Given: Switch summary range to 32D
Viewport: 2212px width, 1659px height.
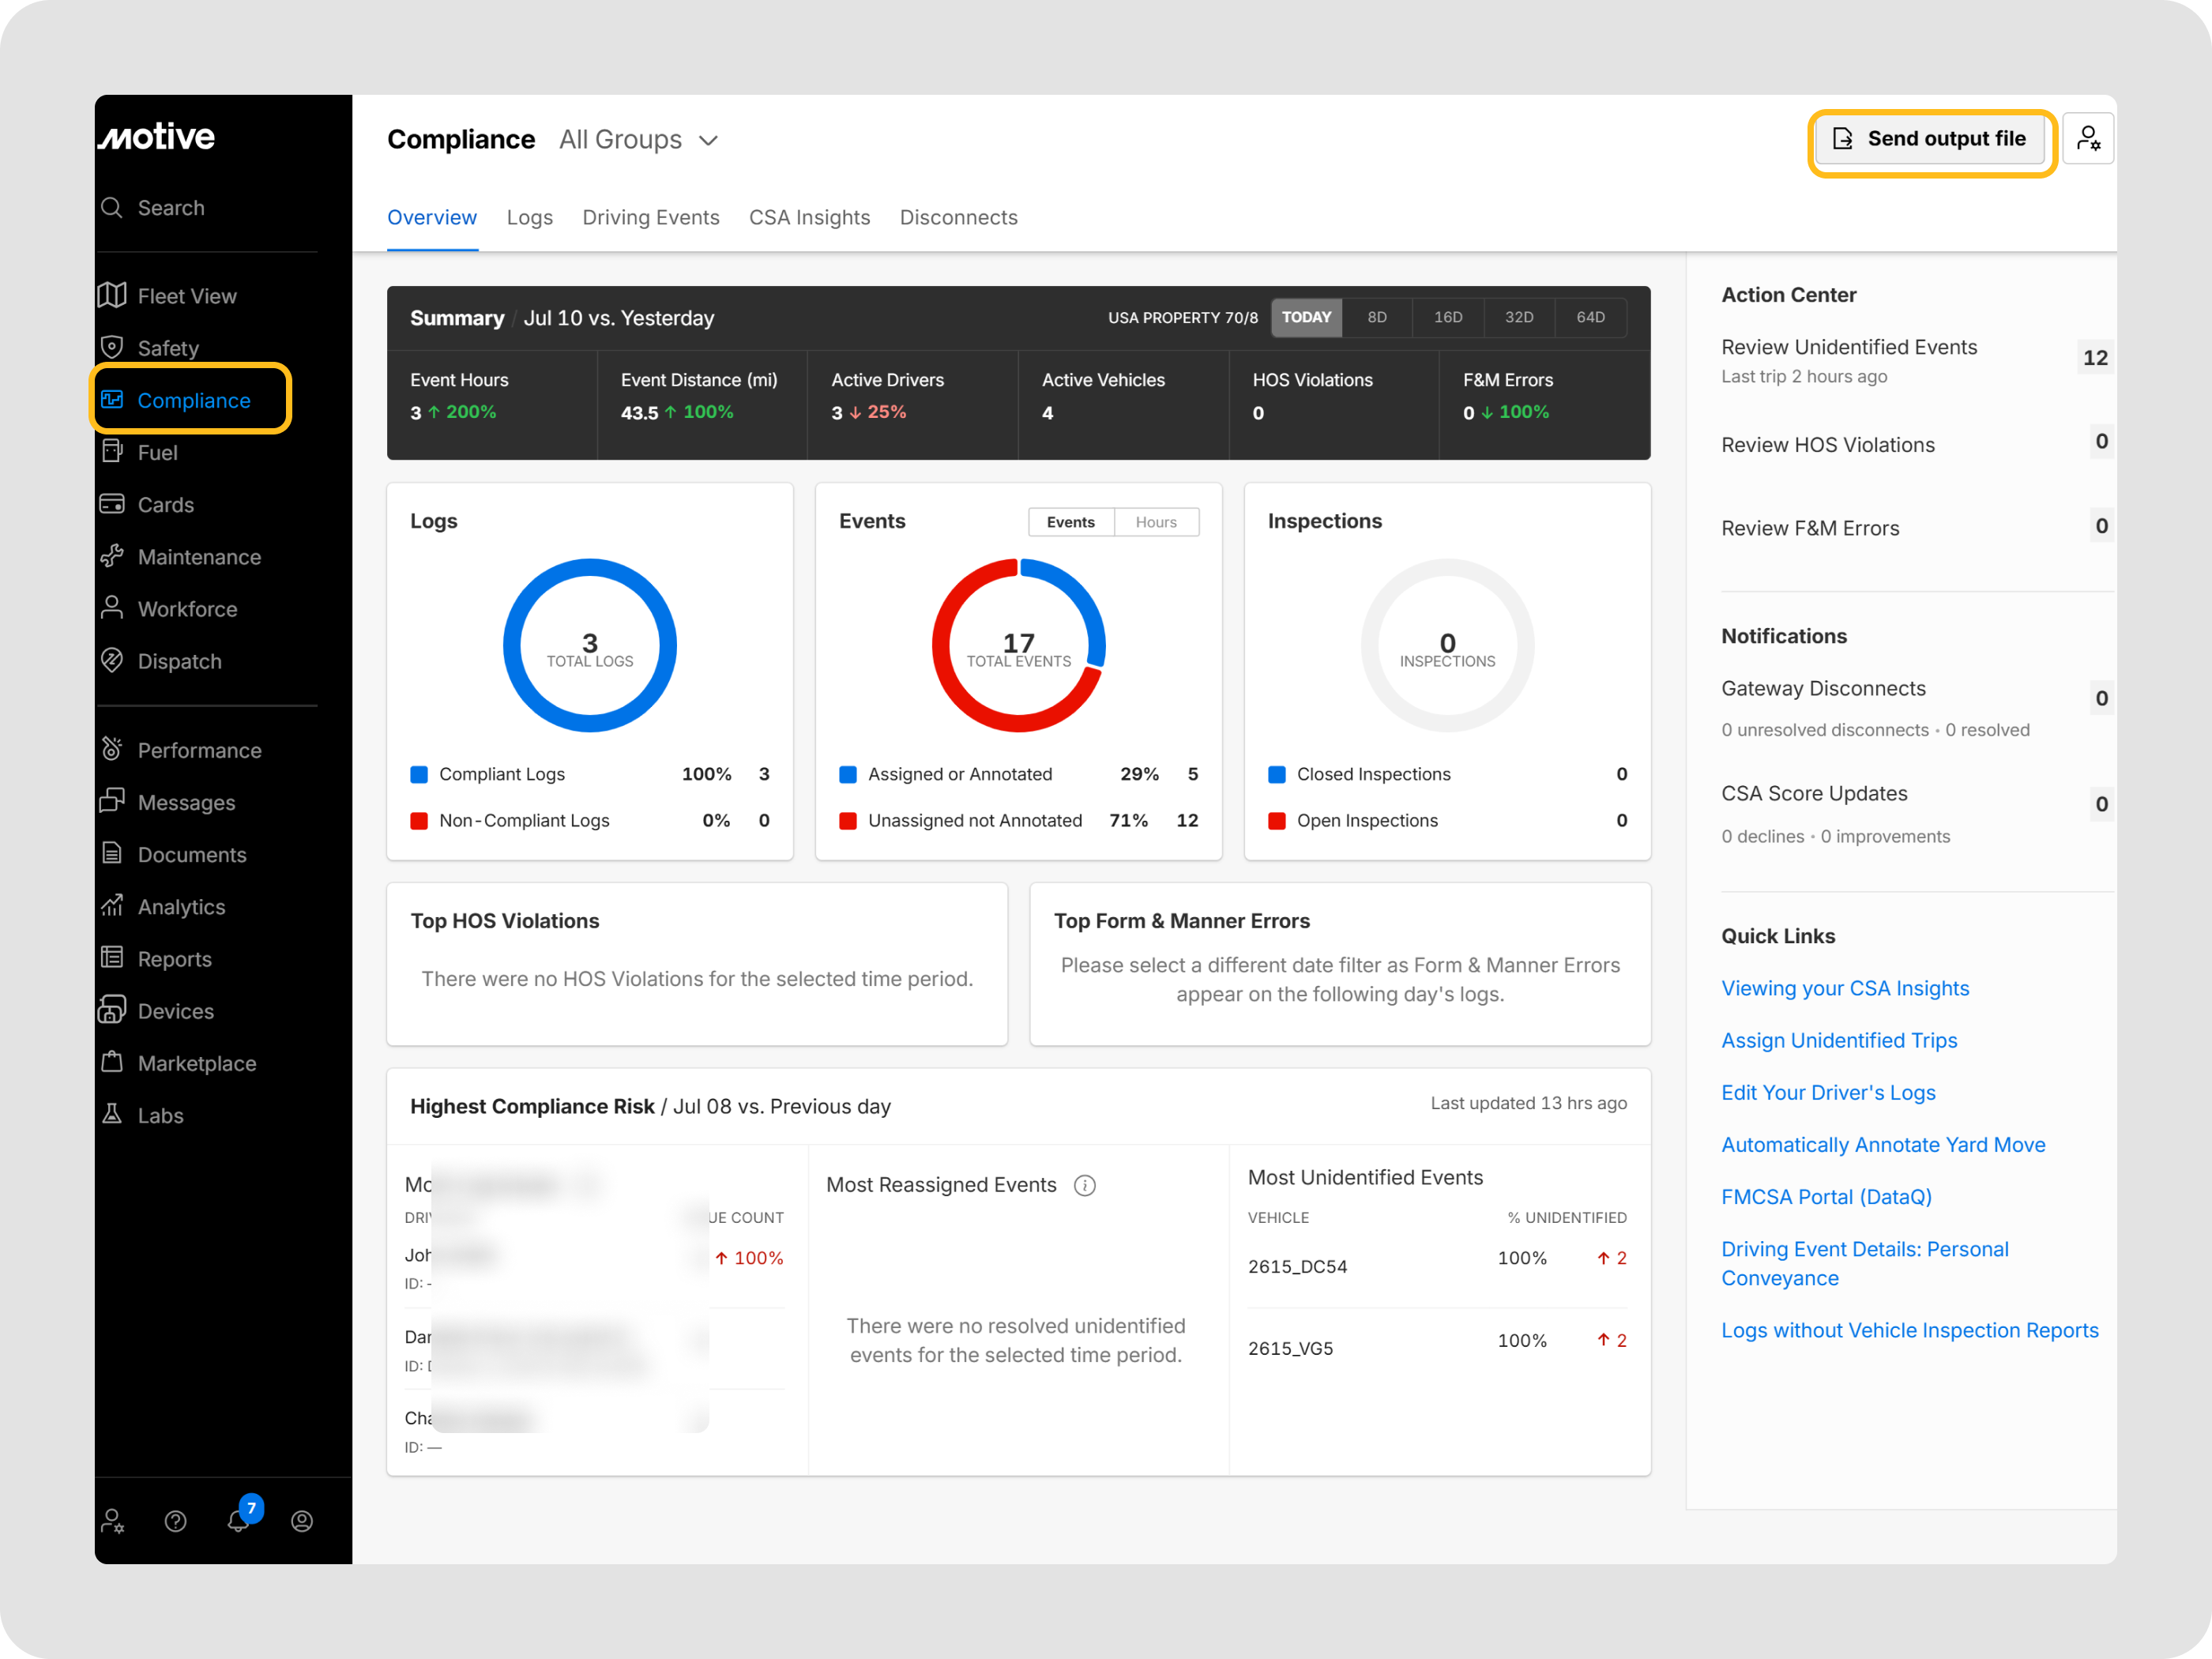Looking at the screenshot, I should (x=1519, y=317).
